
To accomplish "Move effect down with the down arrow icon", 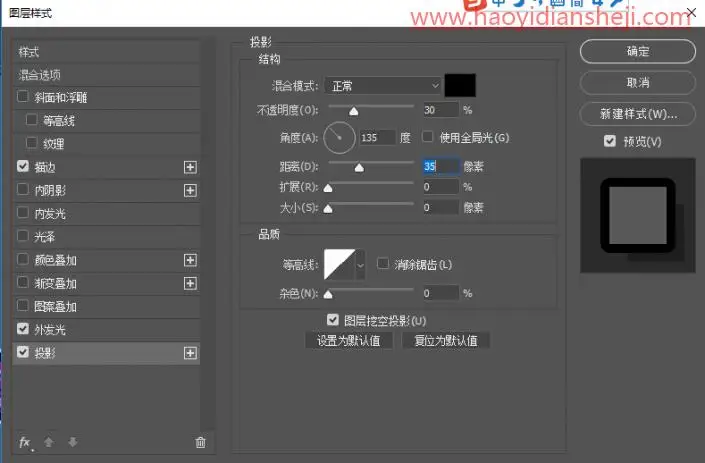I will point(72,442).
